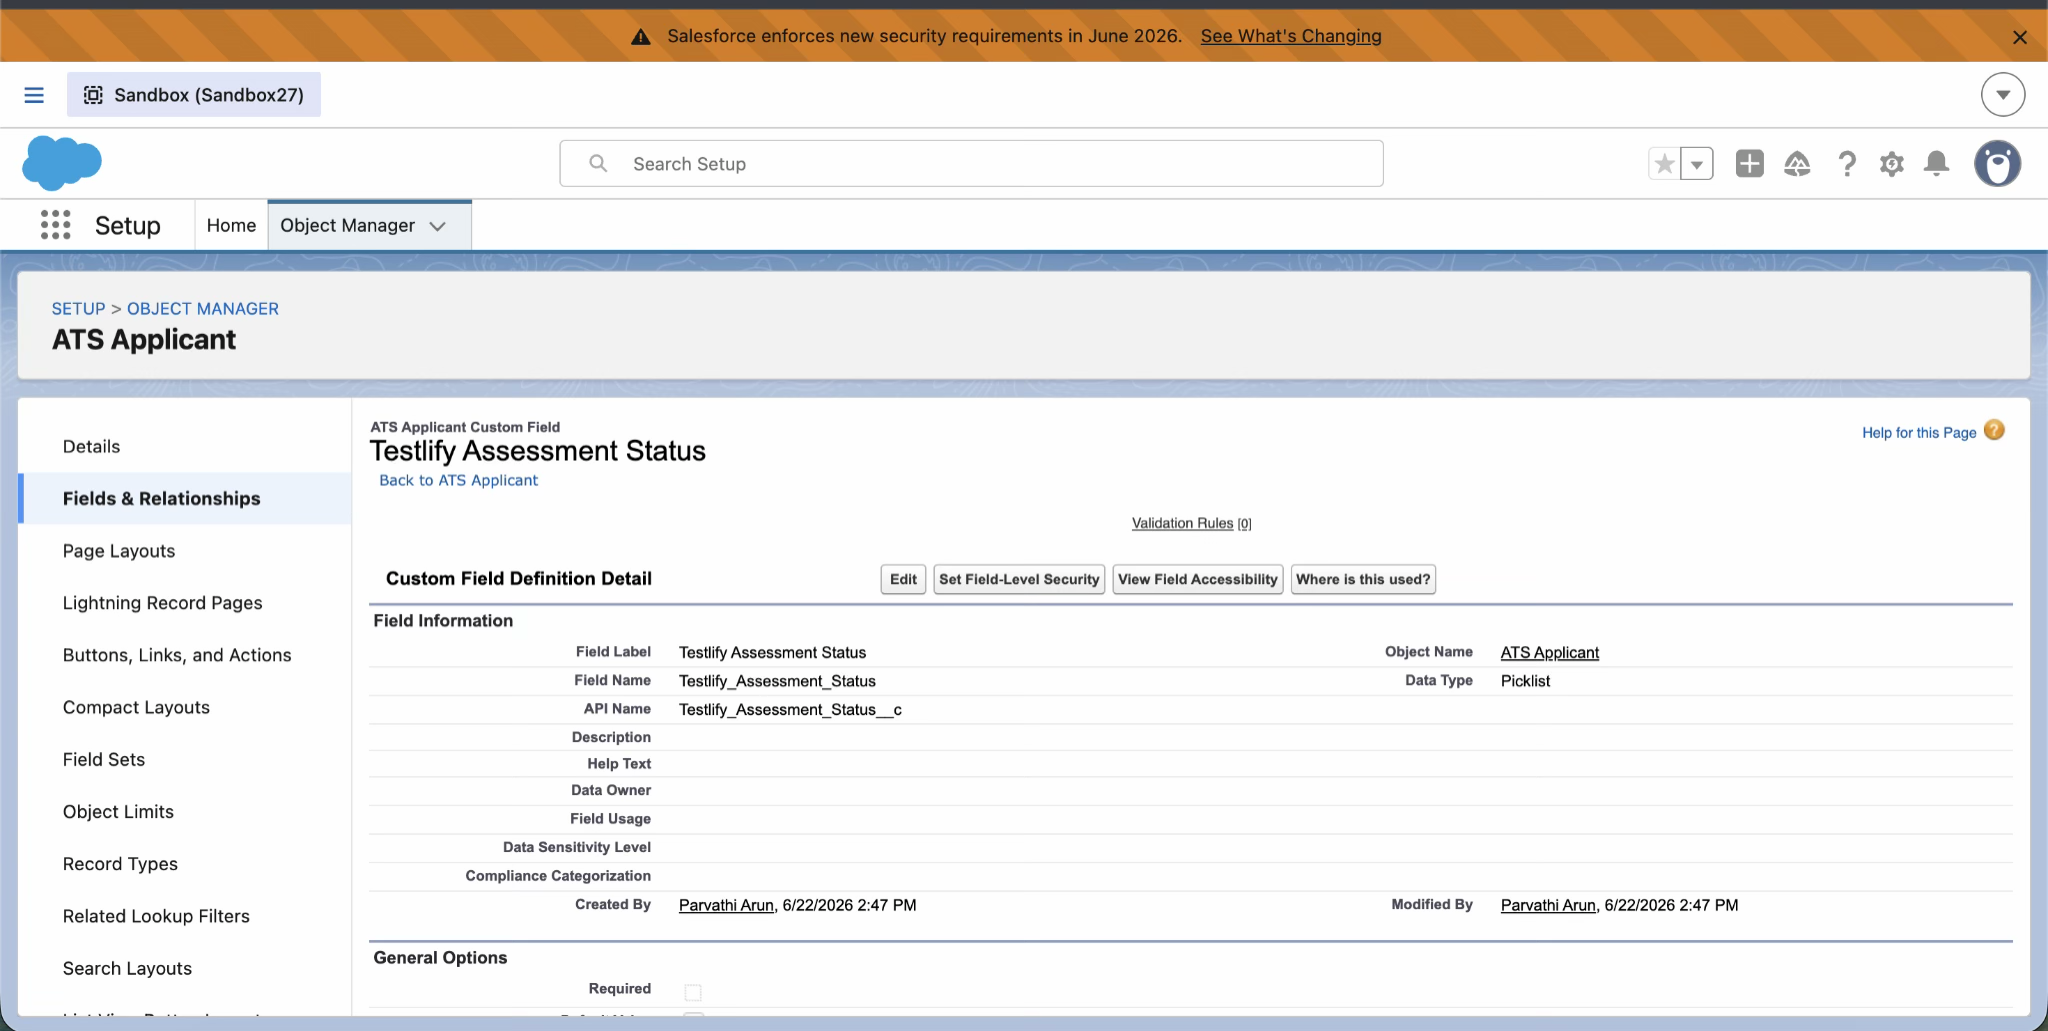
Task: Select the Object Manager tab
Action: tap(347, 226)
